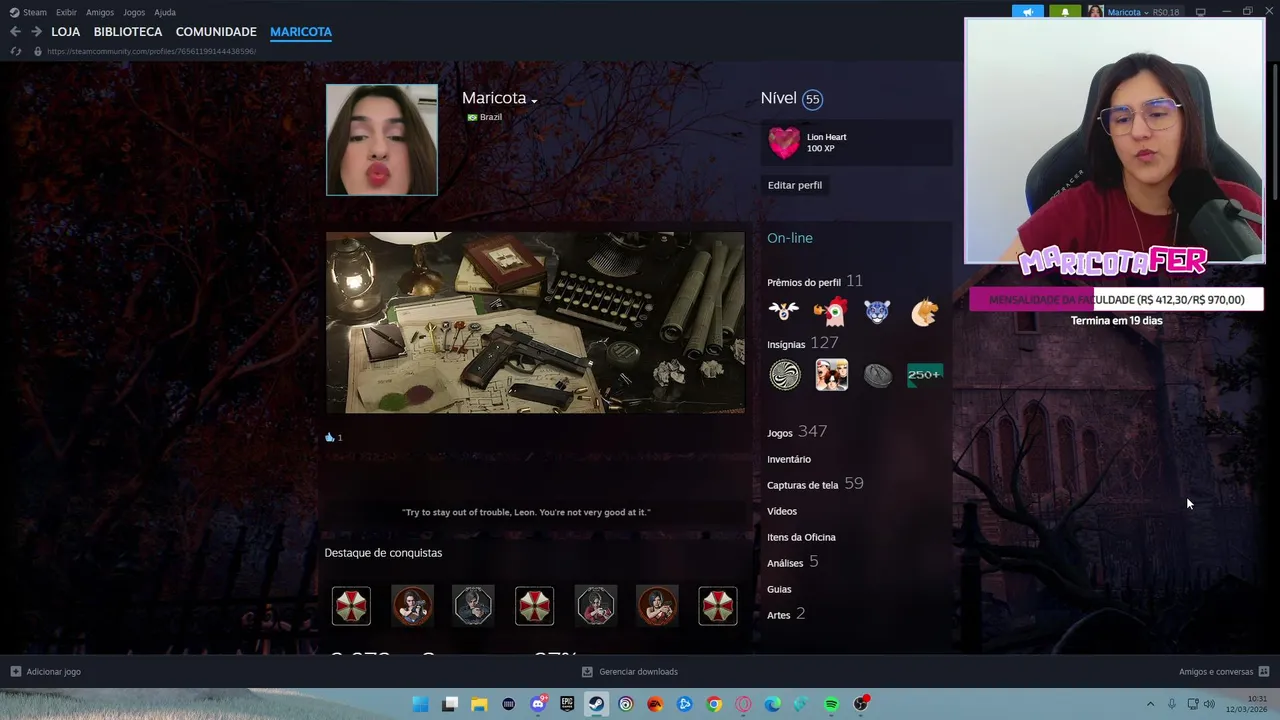
Task: Go back with the left arrow
Action: 15,32
